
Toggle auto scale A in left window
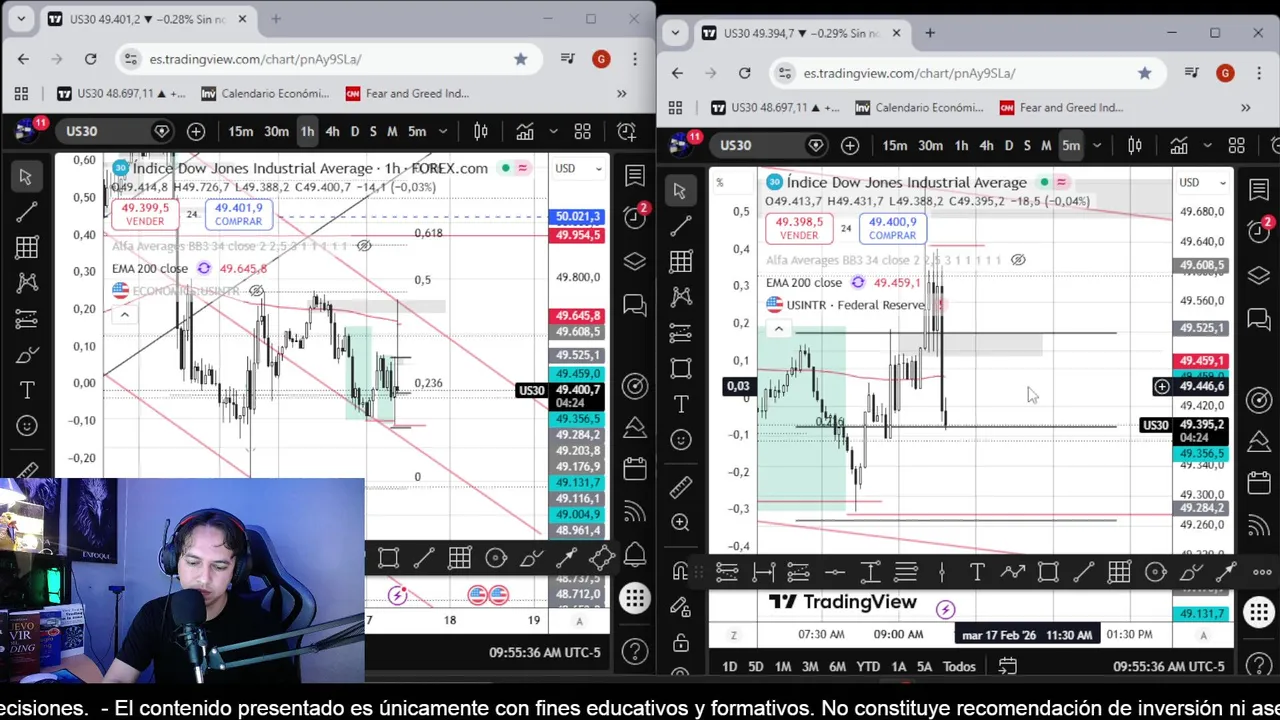click(579, 621)
